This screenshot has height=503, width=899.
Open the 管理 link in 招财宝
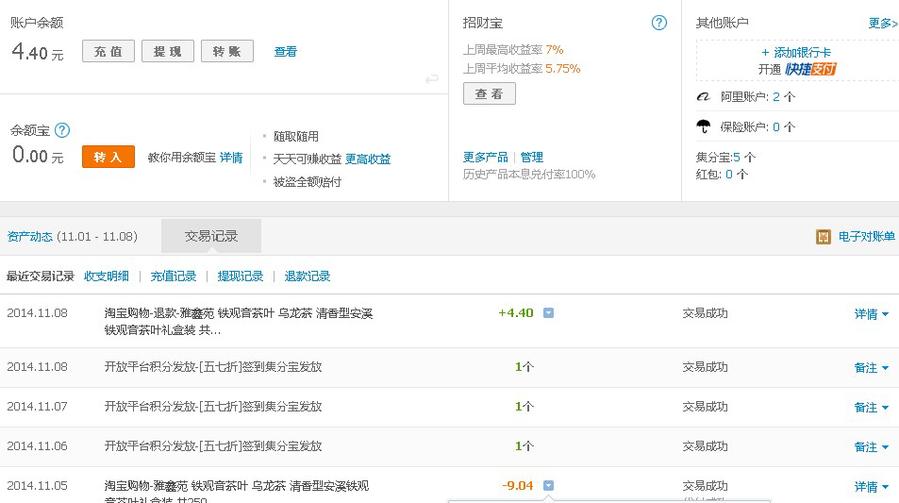point(531,157)
